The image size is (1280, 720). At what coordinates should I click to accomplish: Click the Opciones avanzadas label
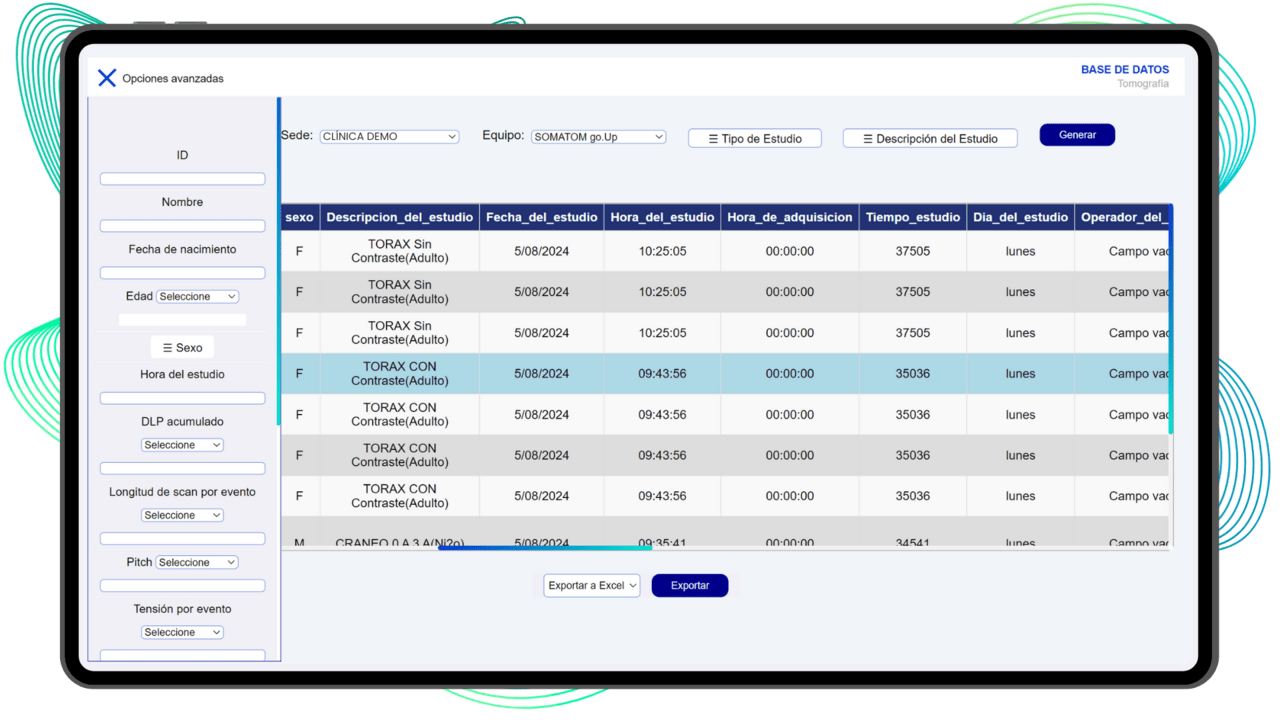[173, 78]
